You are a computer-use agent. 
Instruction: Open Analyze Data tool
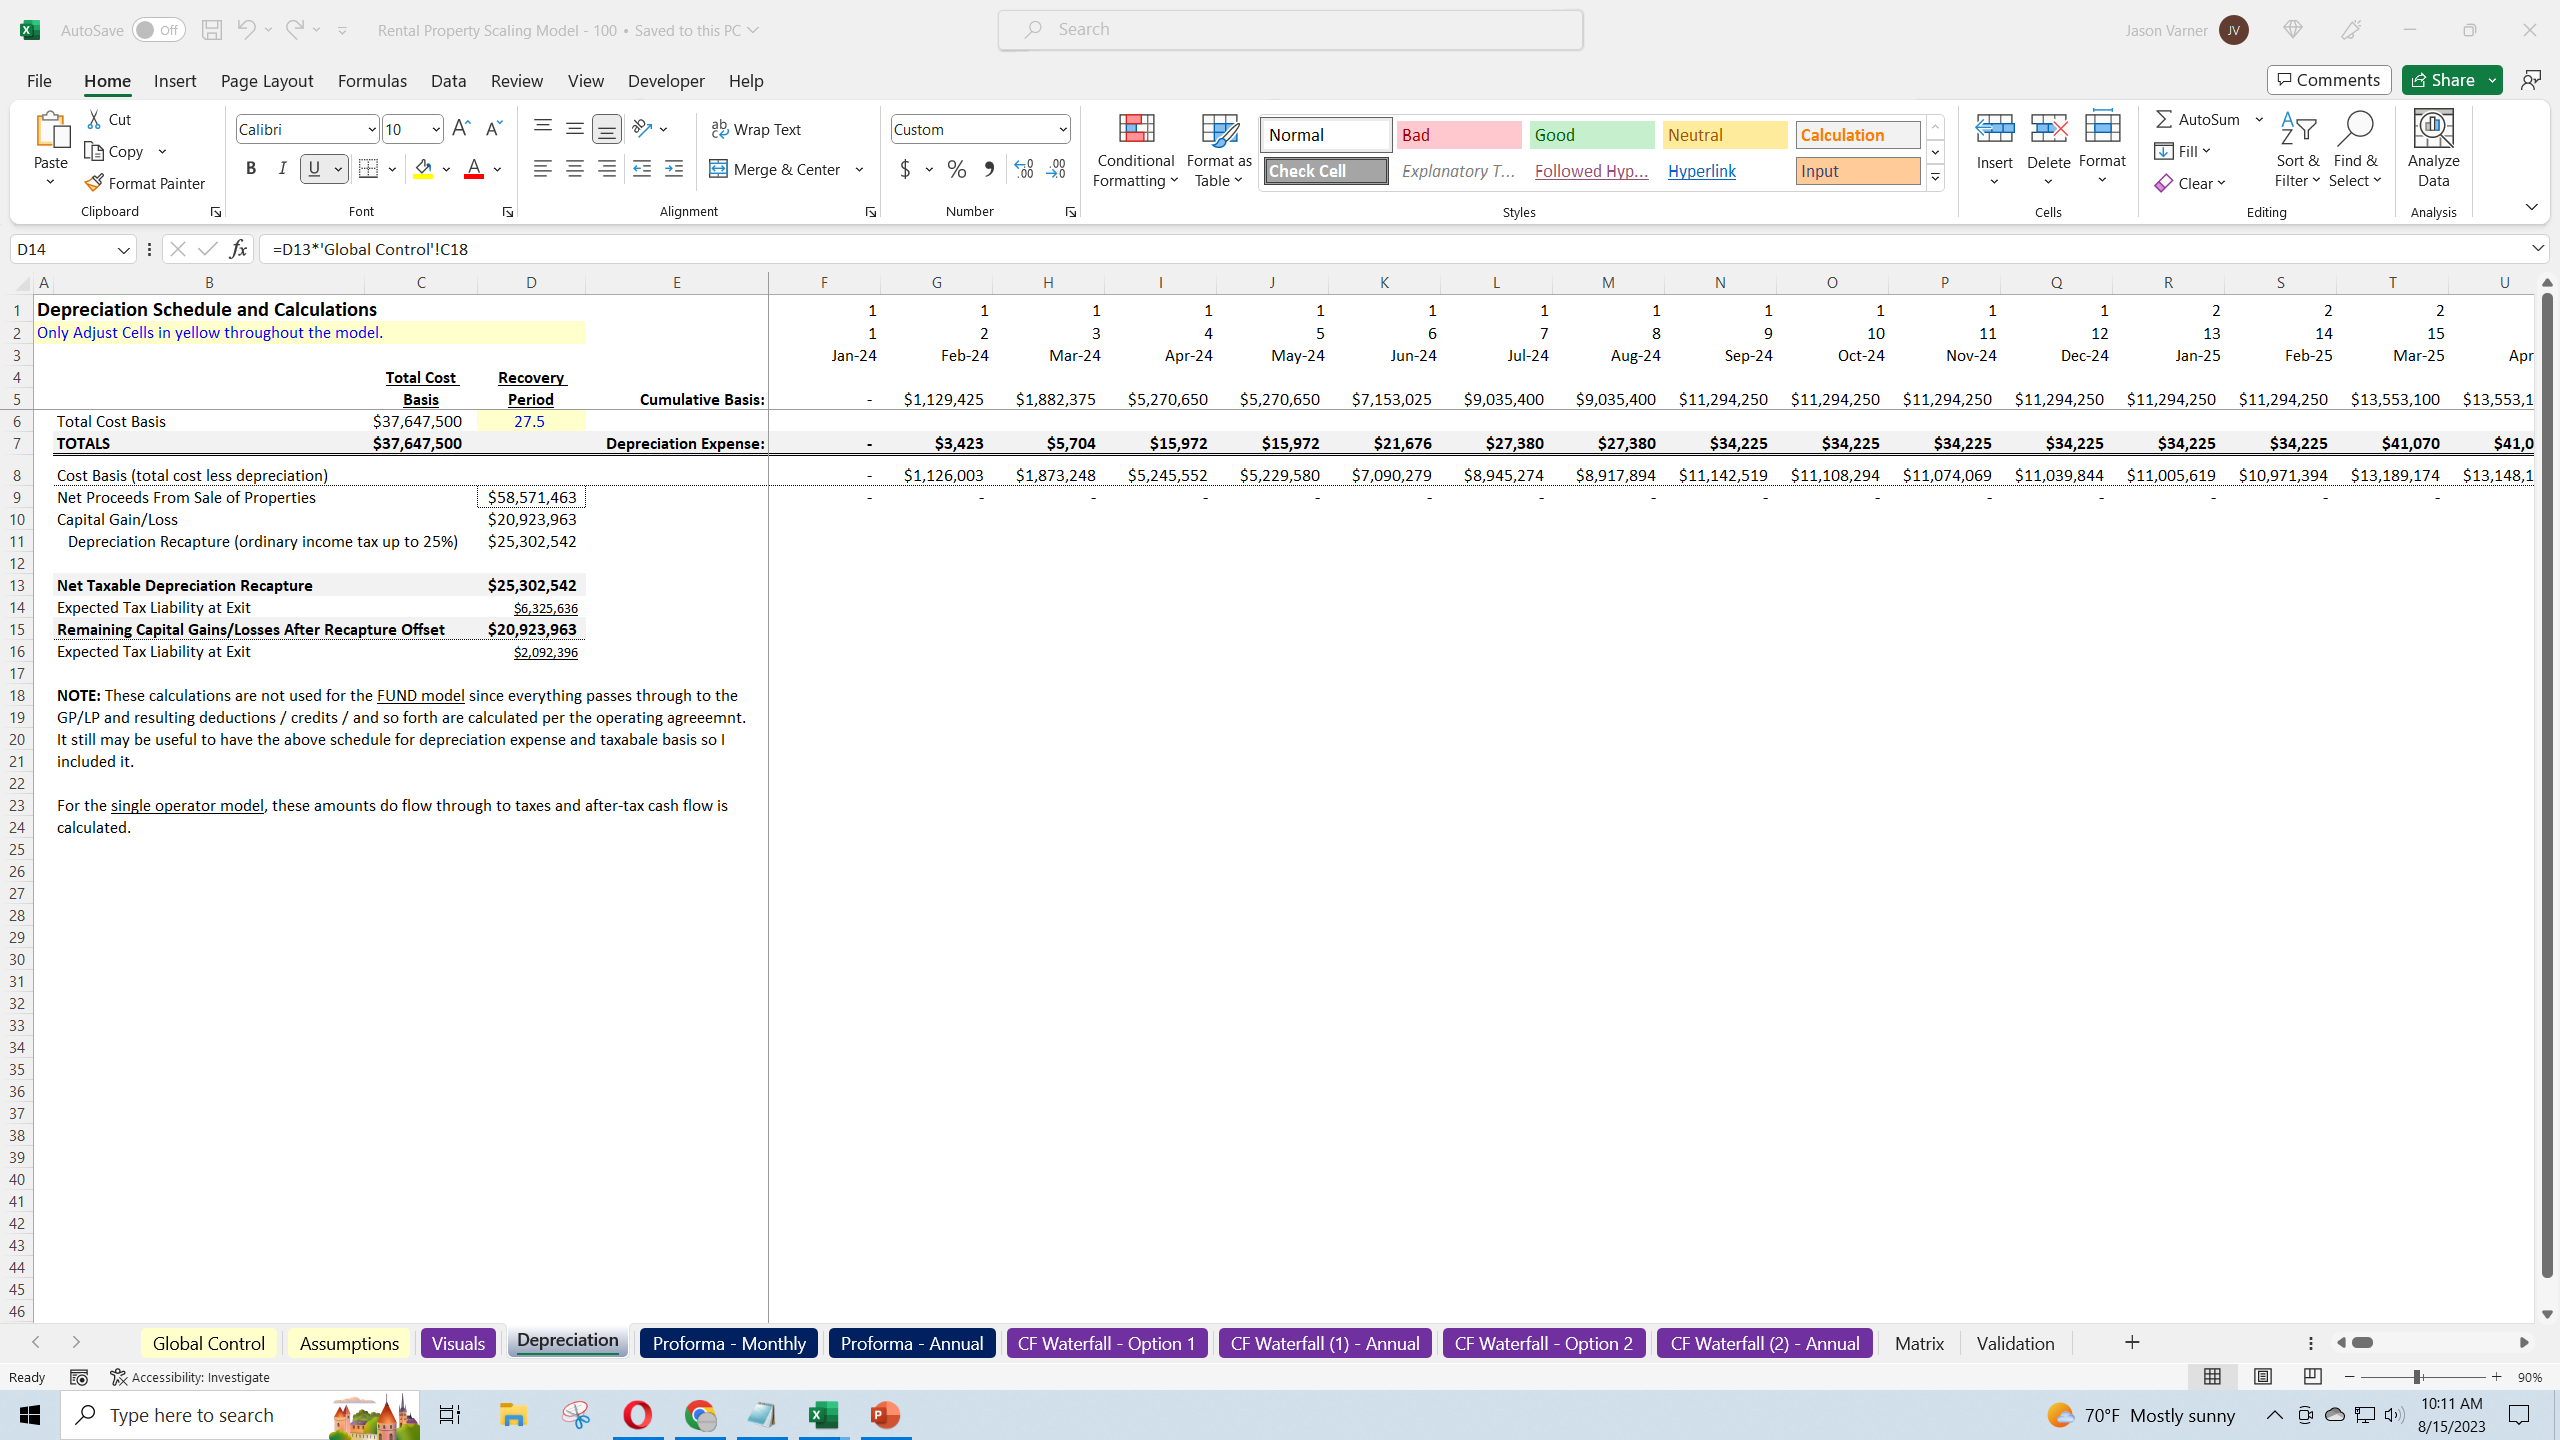[x=2433, y=150]
